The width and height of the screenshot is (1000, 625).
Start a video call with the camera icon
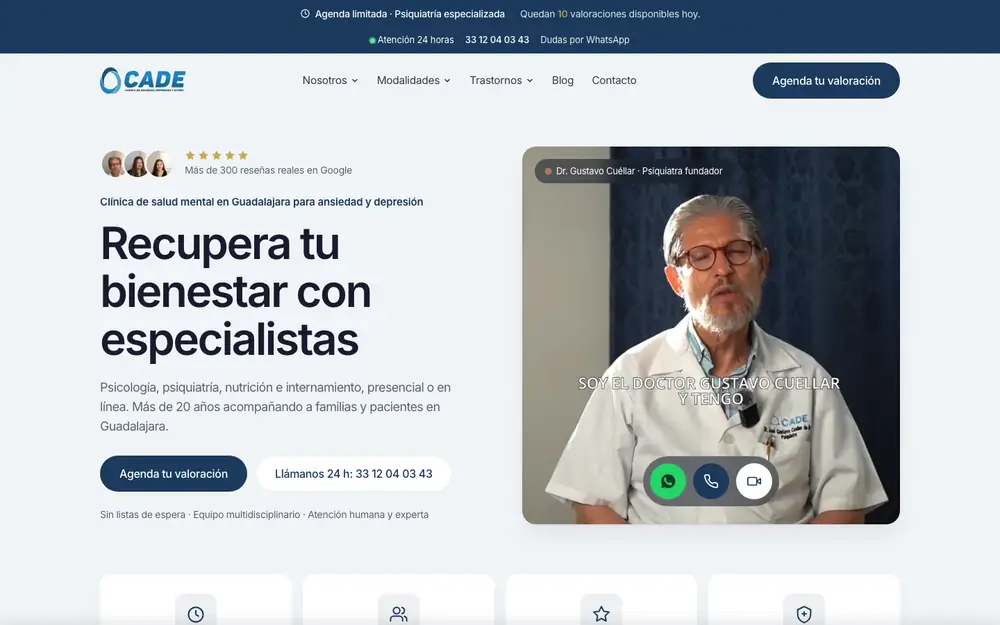[x=754, y=481]
